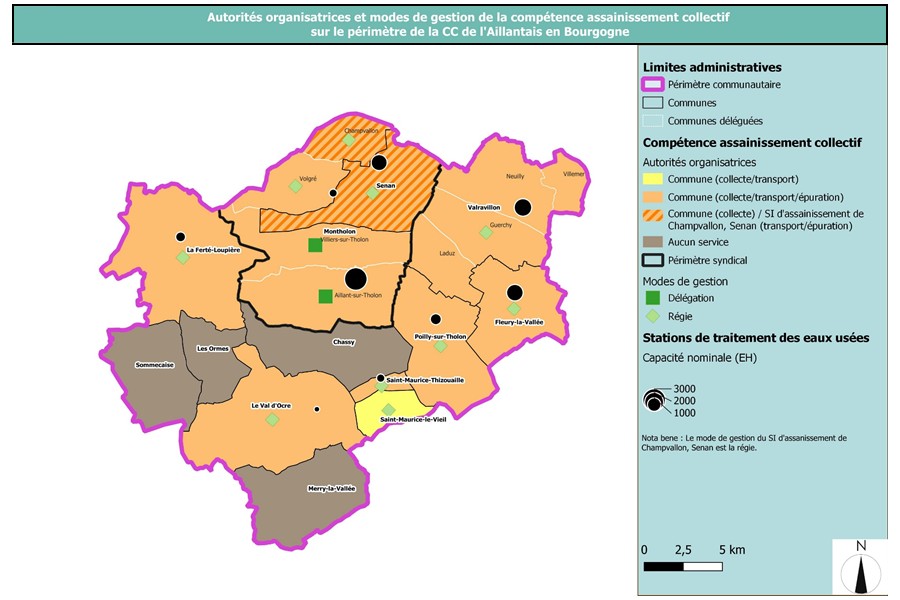Click the '5 km' scale label

click(x=732, y=549)
